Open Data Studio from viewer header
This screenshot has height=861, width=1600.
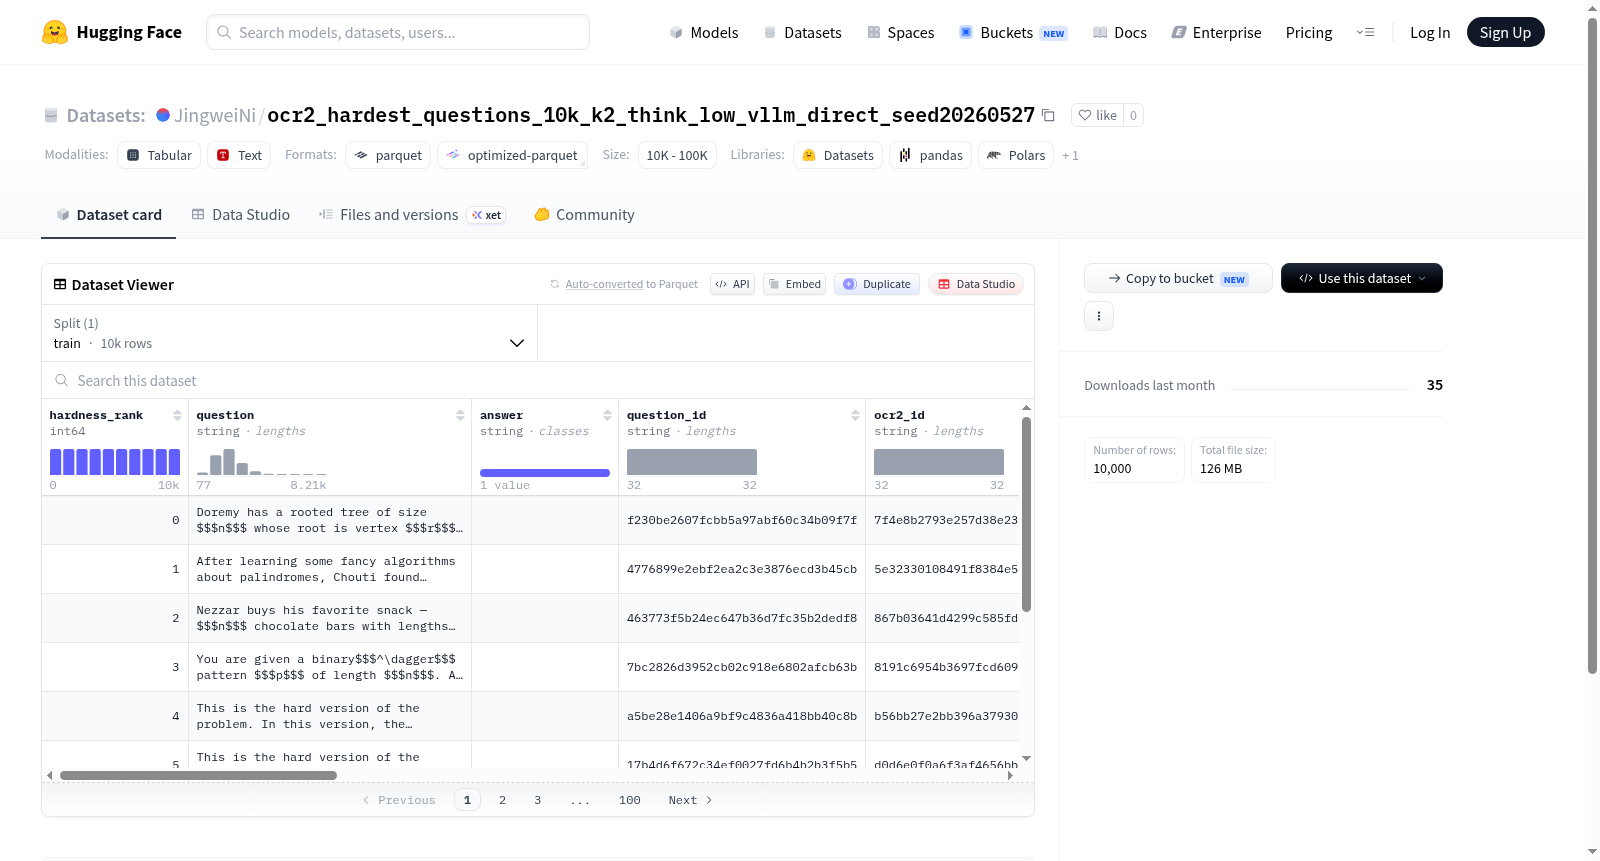[976, 284]
